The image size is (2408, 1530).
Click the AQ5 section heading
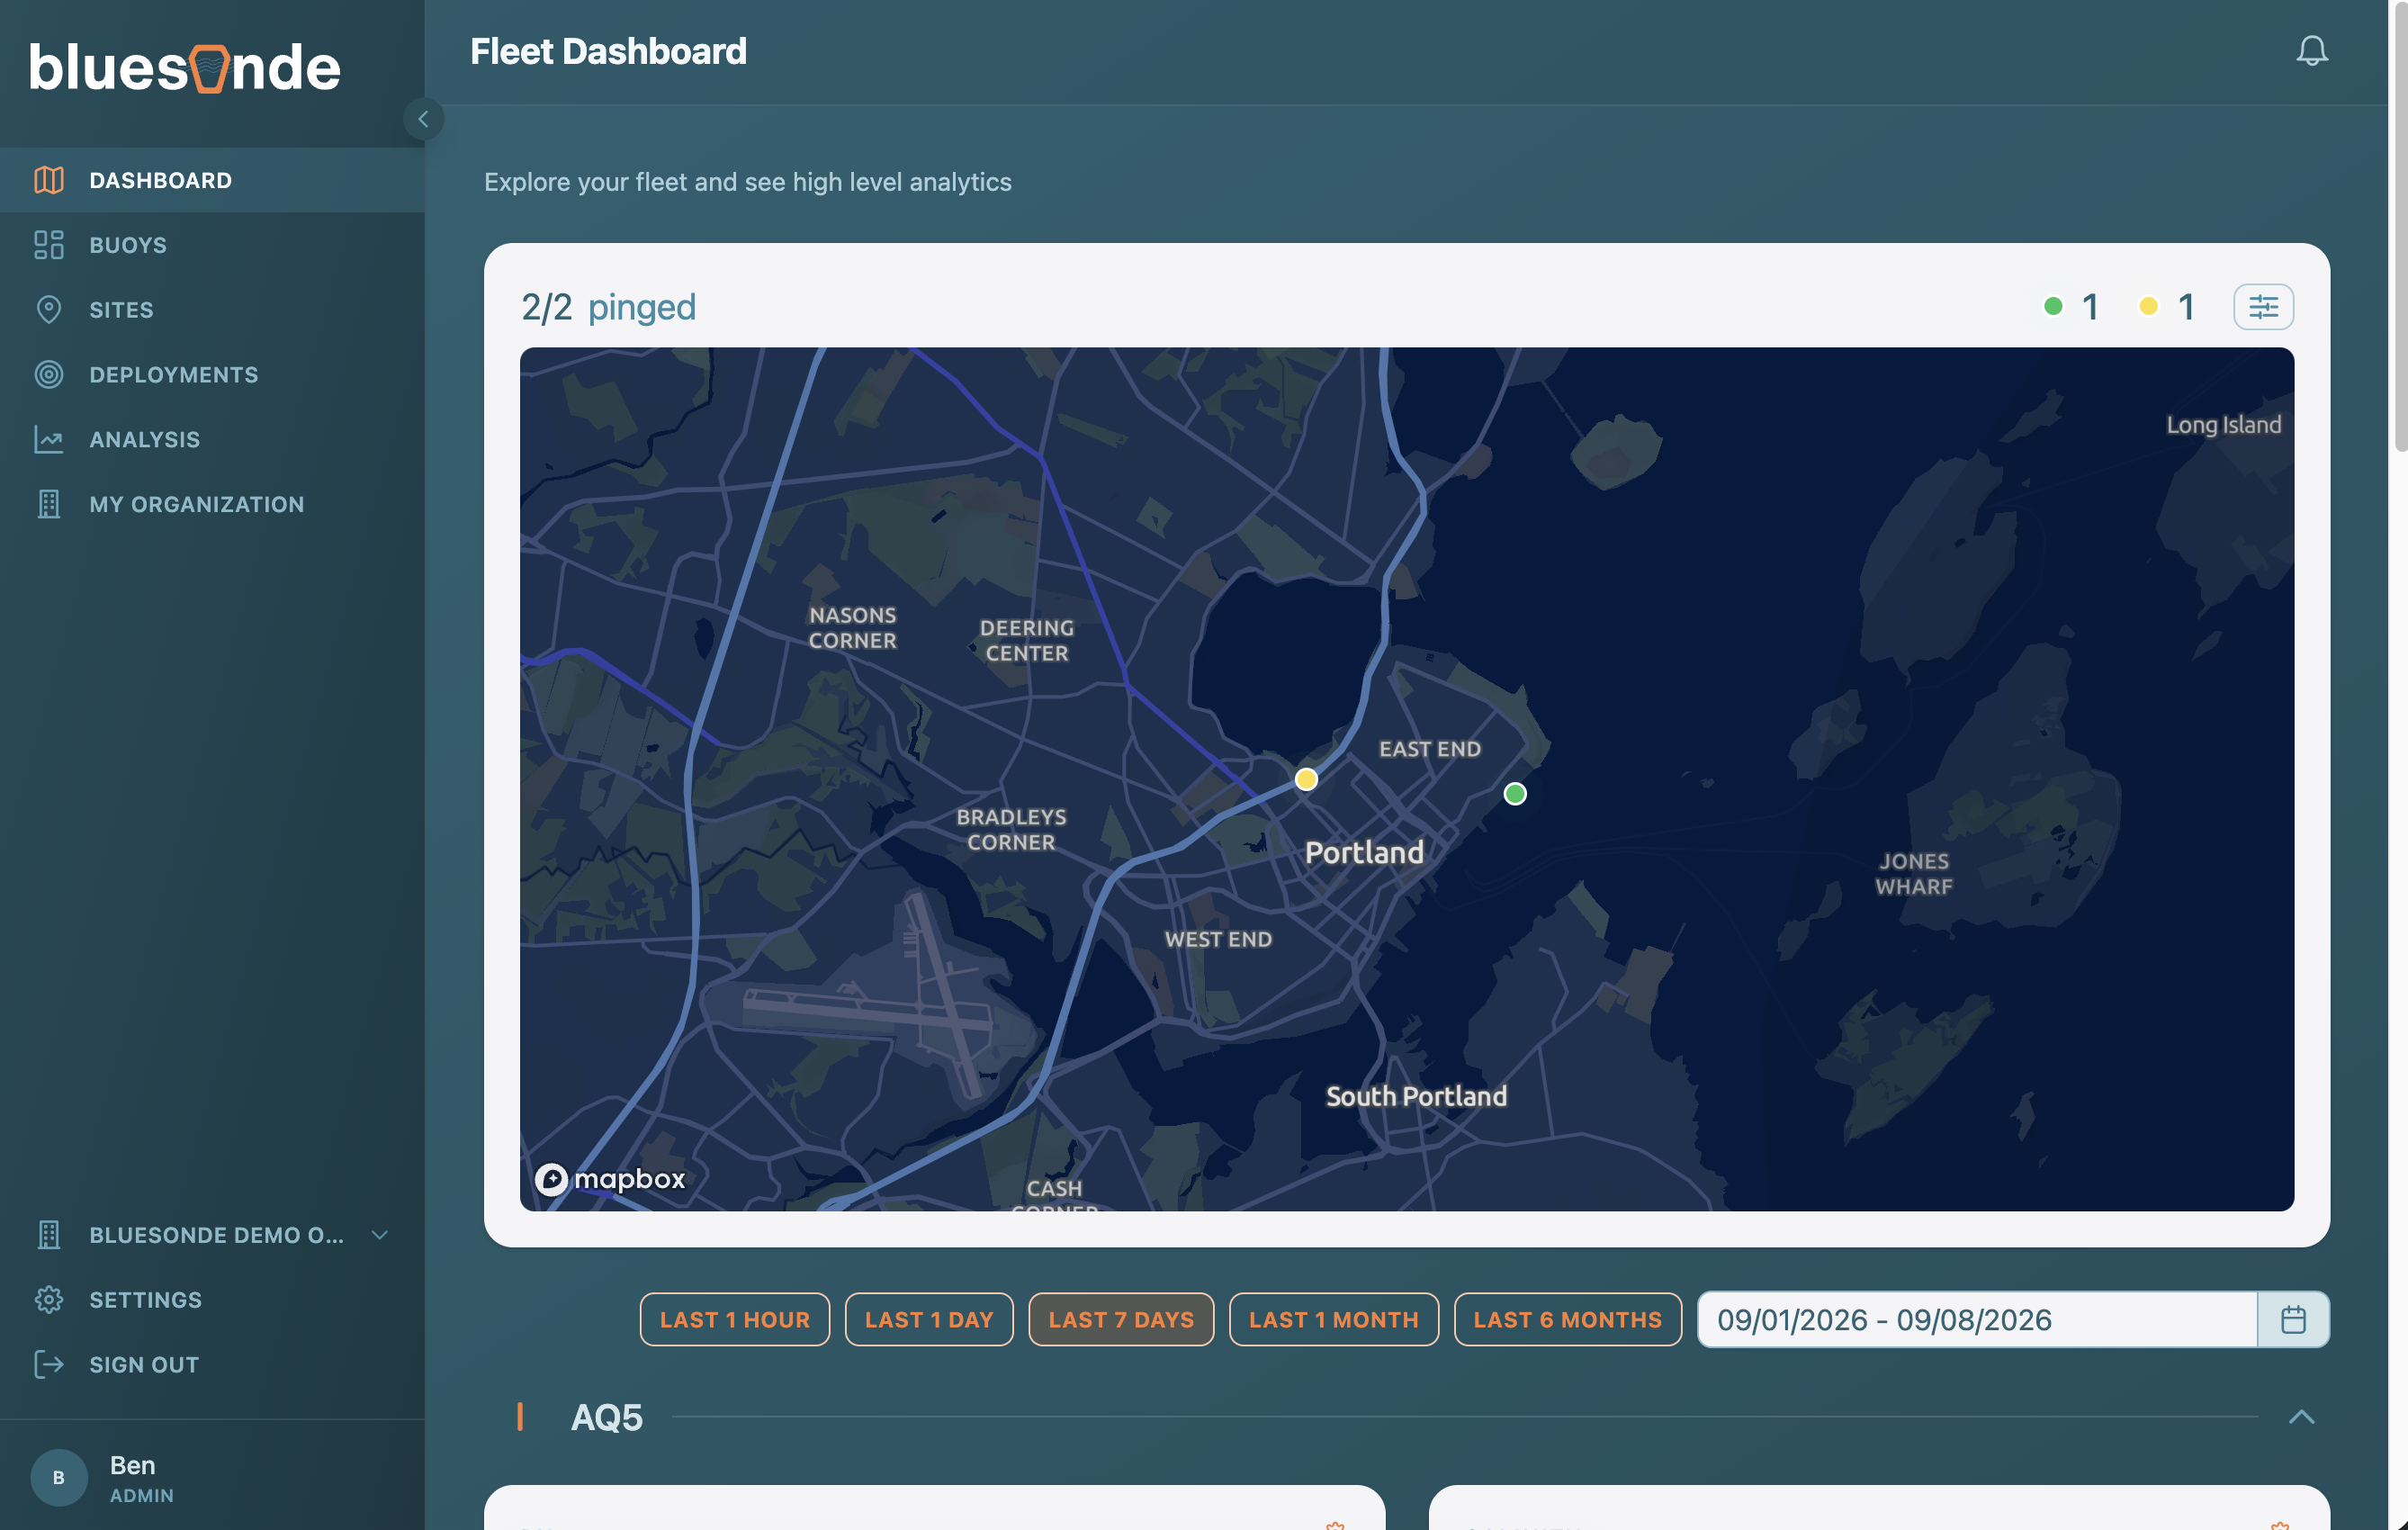(607, 1417)
